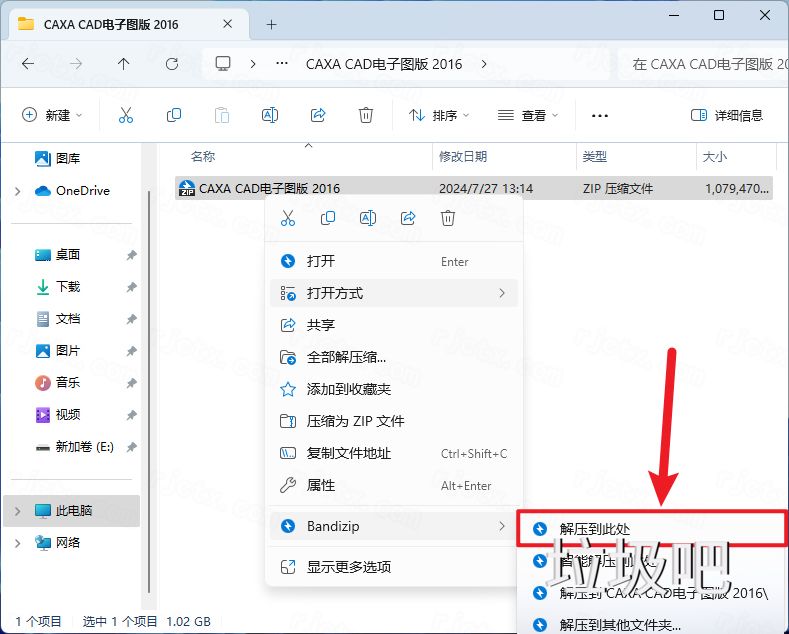Screen dimensions: 789x634
Task: Open the address bar ellipsis breadcrumb
Action: [x=282, y=64]
